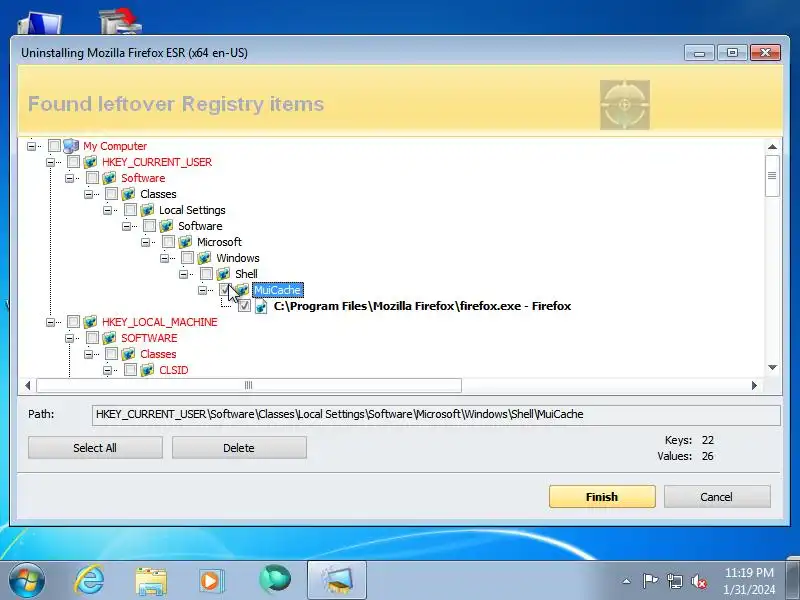Click the uninstaller app taskbar icon
Viewport: 800px width, 600px height.
337,580
